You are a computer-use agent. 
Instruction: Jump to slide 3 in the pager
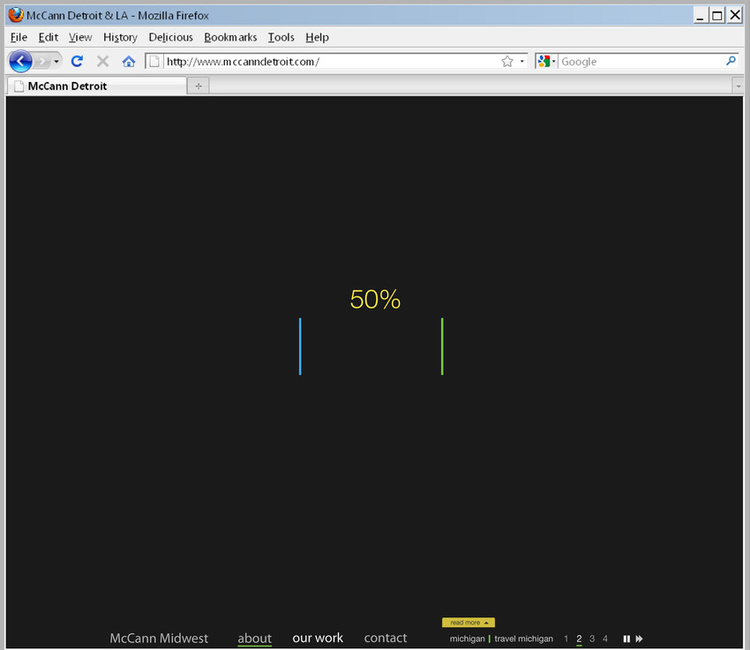[x=592, y=639]
